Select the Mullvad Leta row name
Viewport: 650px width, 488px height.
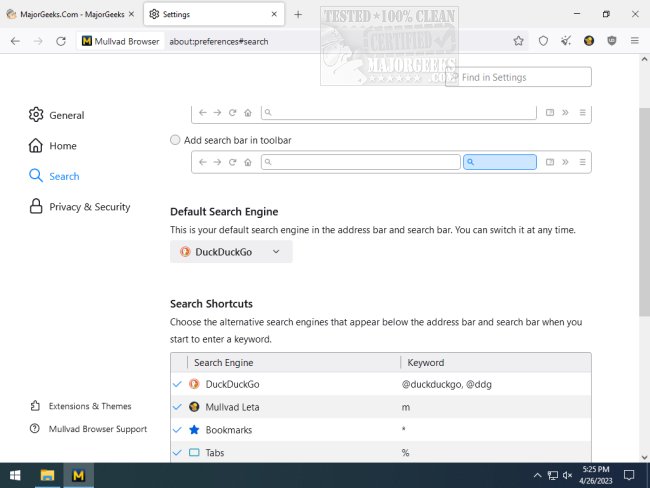click(232, 407)
